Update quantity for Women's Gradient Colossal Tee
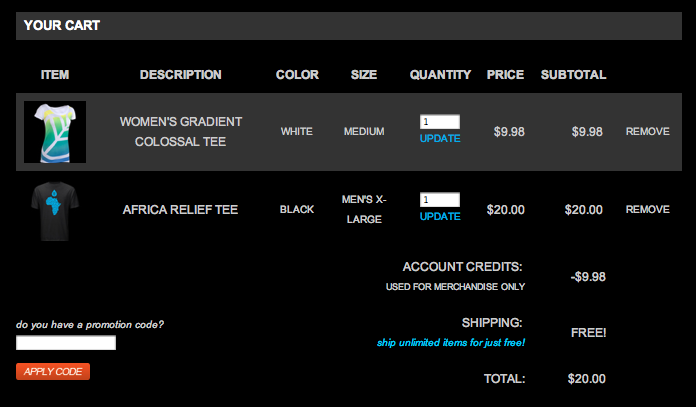The image size is (696, 407). [440, 139]
